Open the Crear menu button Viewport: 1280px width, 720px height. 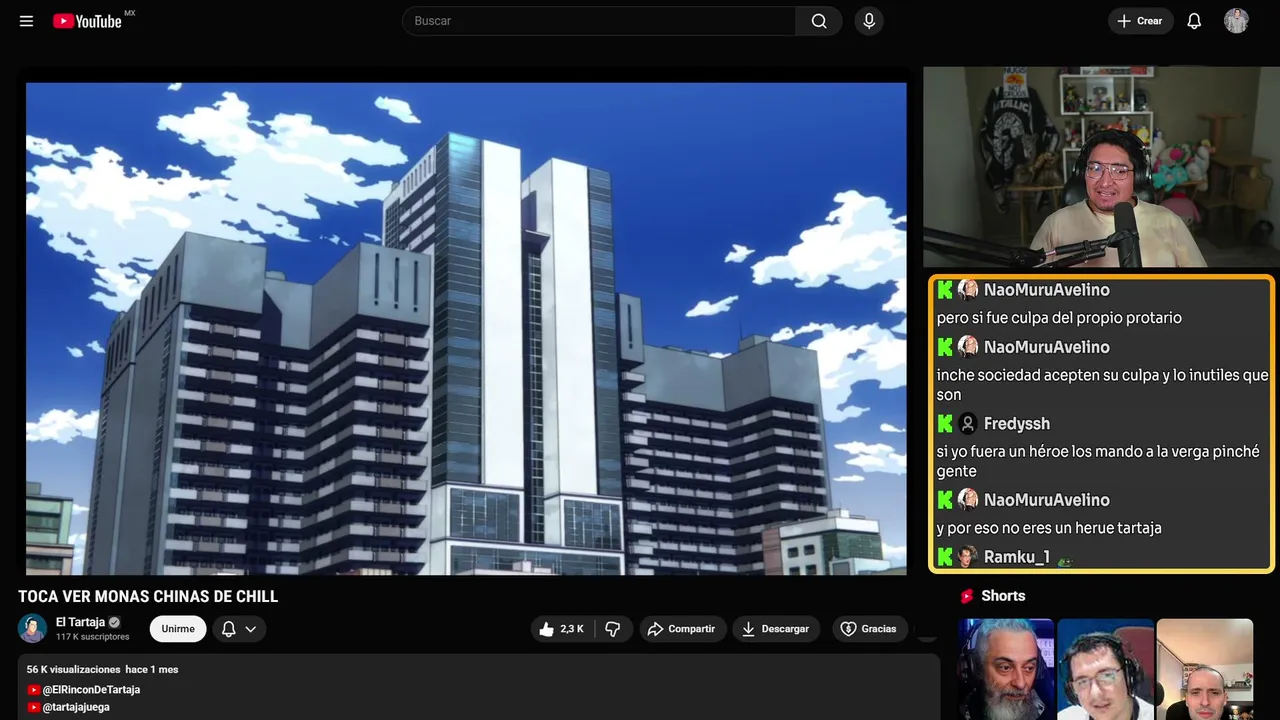click(1140, 21)
